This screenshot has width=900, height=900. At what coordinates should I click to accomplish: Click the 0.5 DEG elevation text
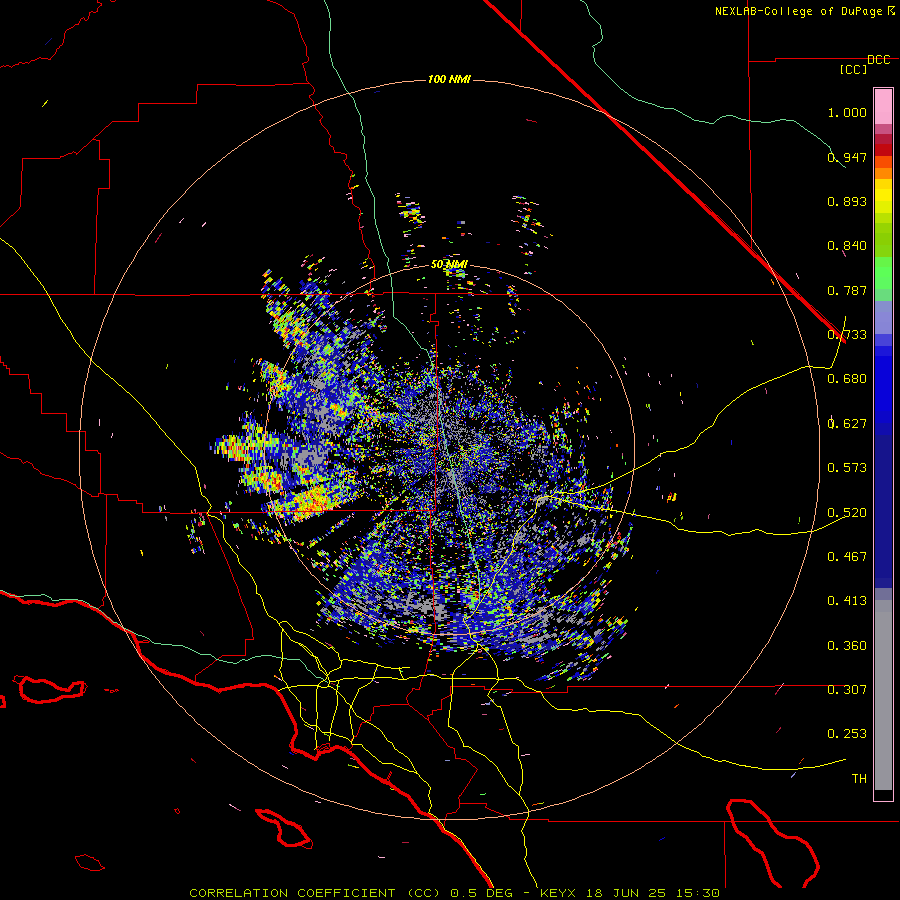click(482, 893)
